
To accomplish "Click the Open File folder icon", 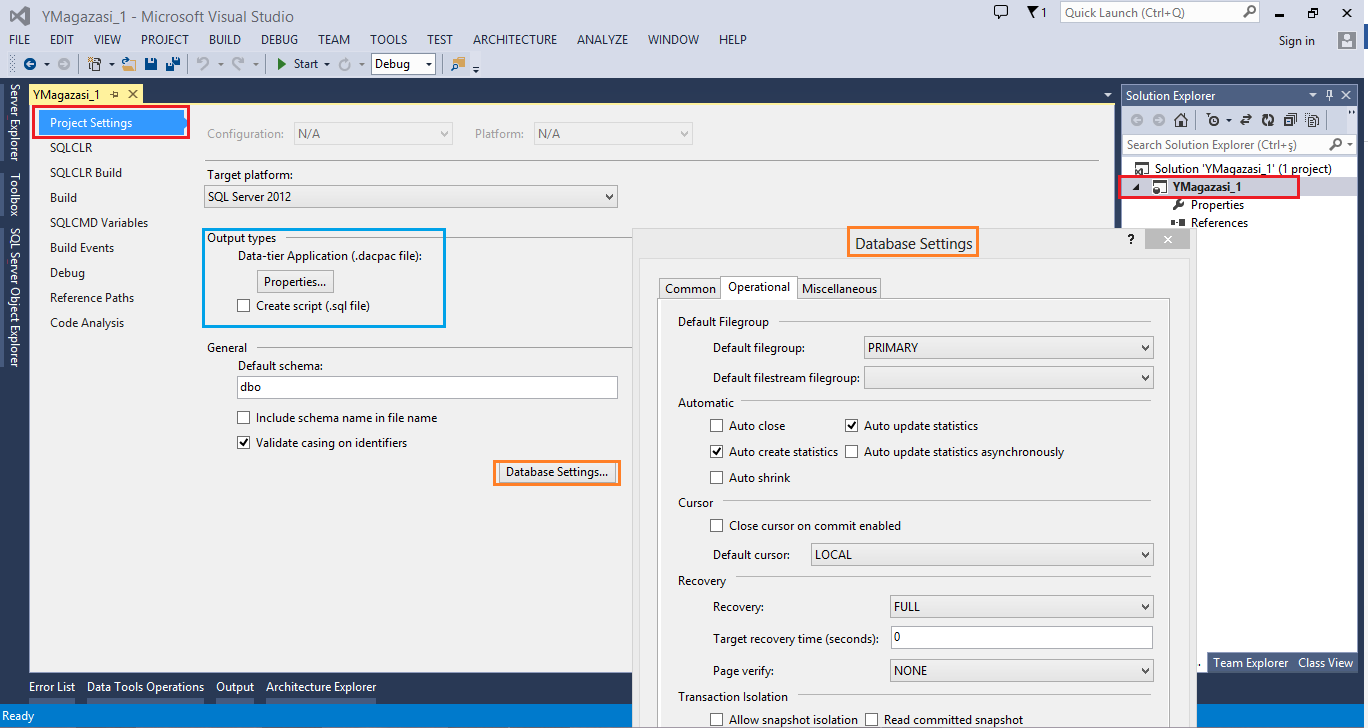I will 128,64.
